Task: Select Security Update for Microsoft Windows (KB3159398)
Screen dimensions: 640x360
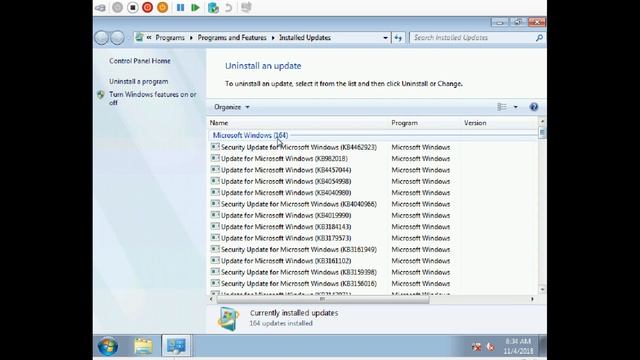Action: coord(298,273)
